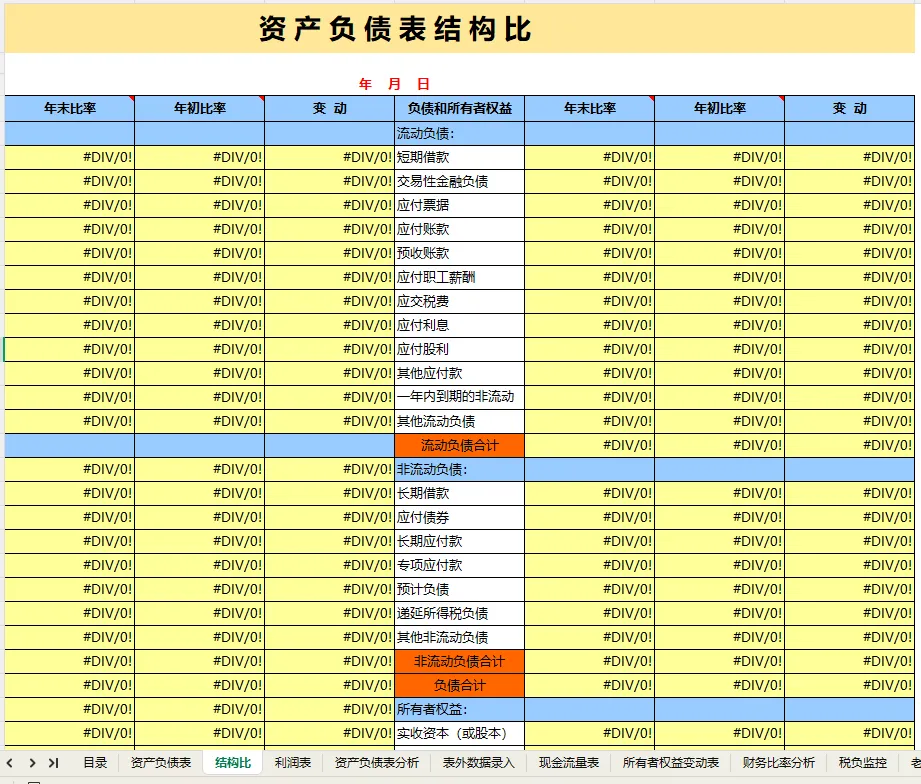Click the 应付股利 cell
The height and width of the screenshot is (784, 921).
coord(459,349)
